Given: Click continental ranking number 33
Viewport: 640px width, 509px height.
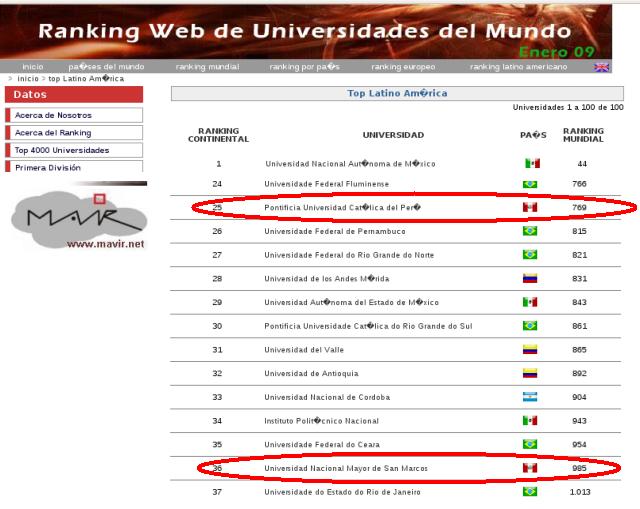Looking at the screenshot, I should [x=217, y=397].
